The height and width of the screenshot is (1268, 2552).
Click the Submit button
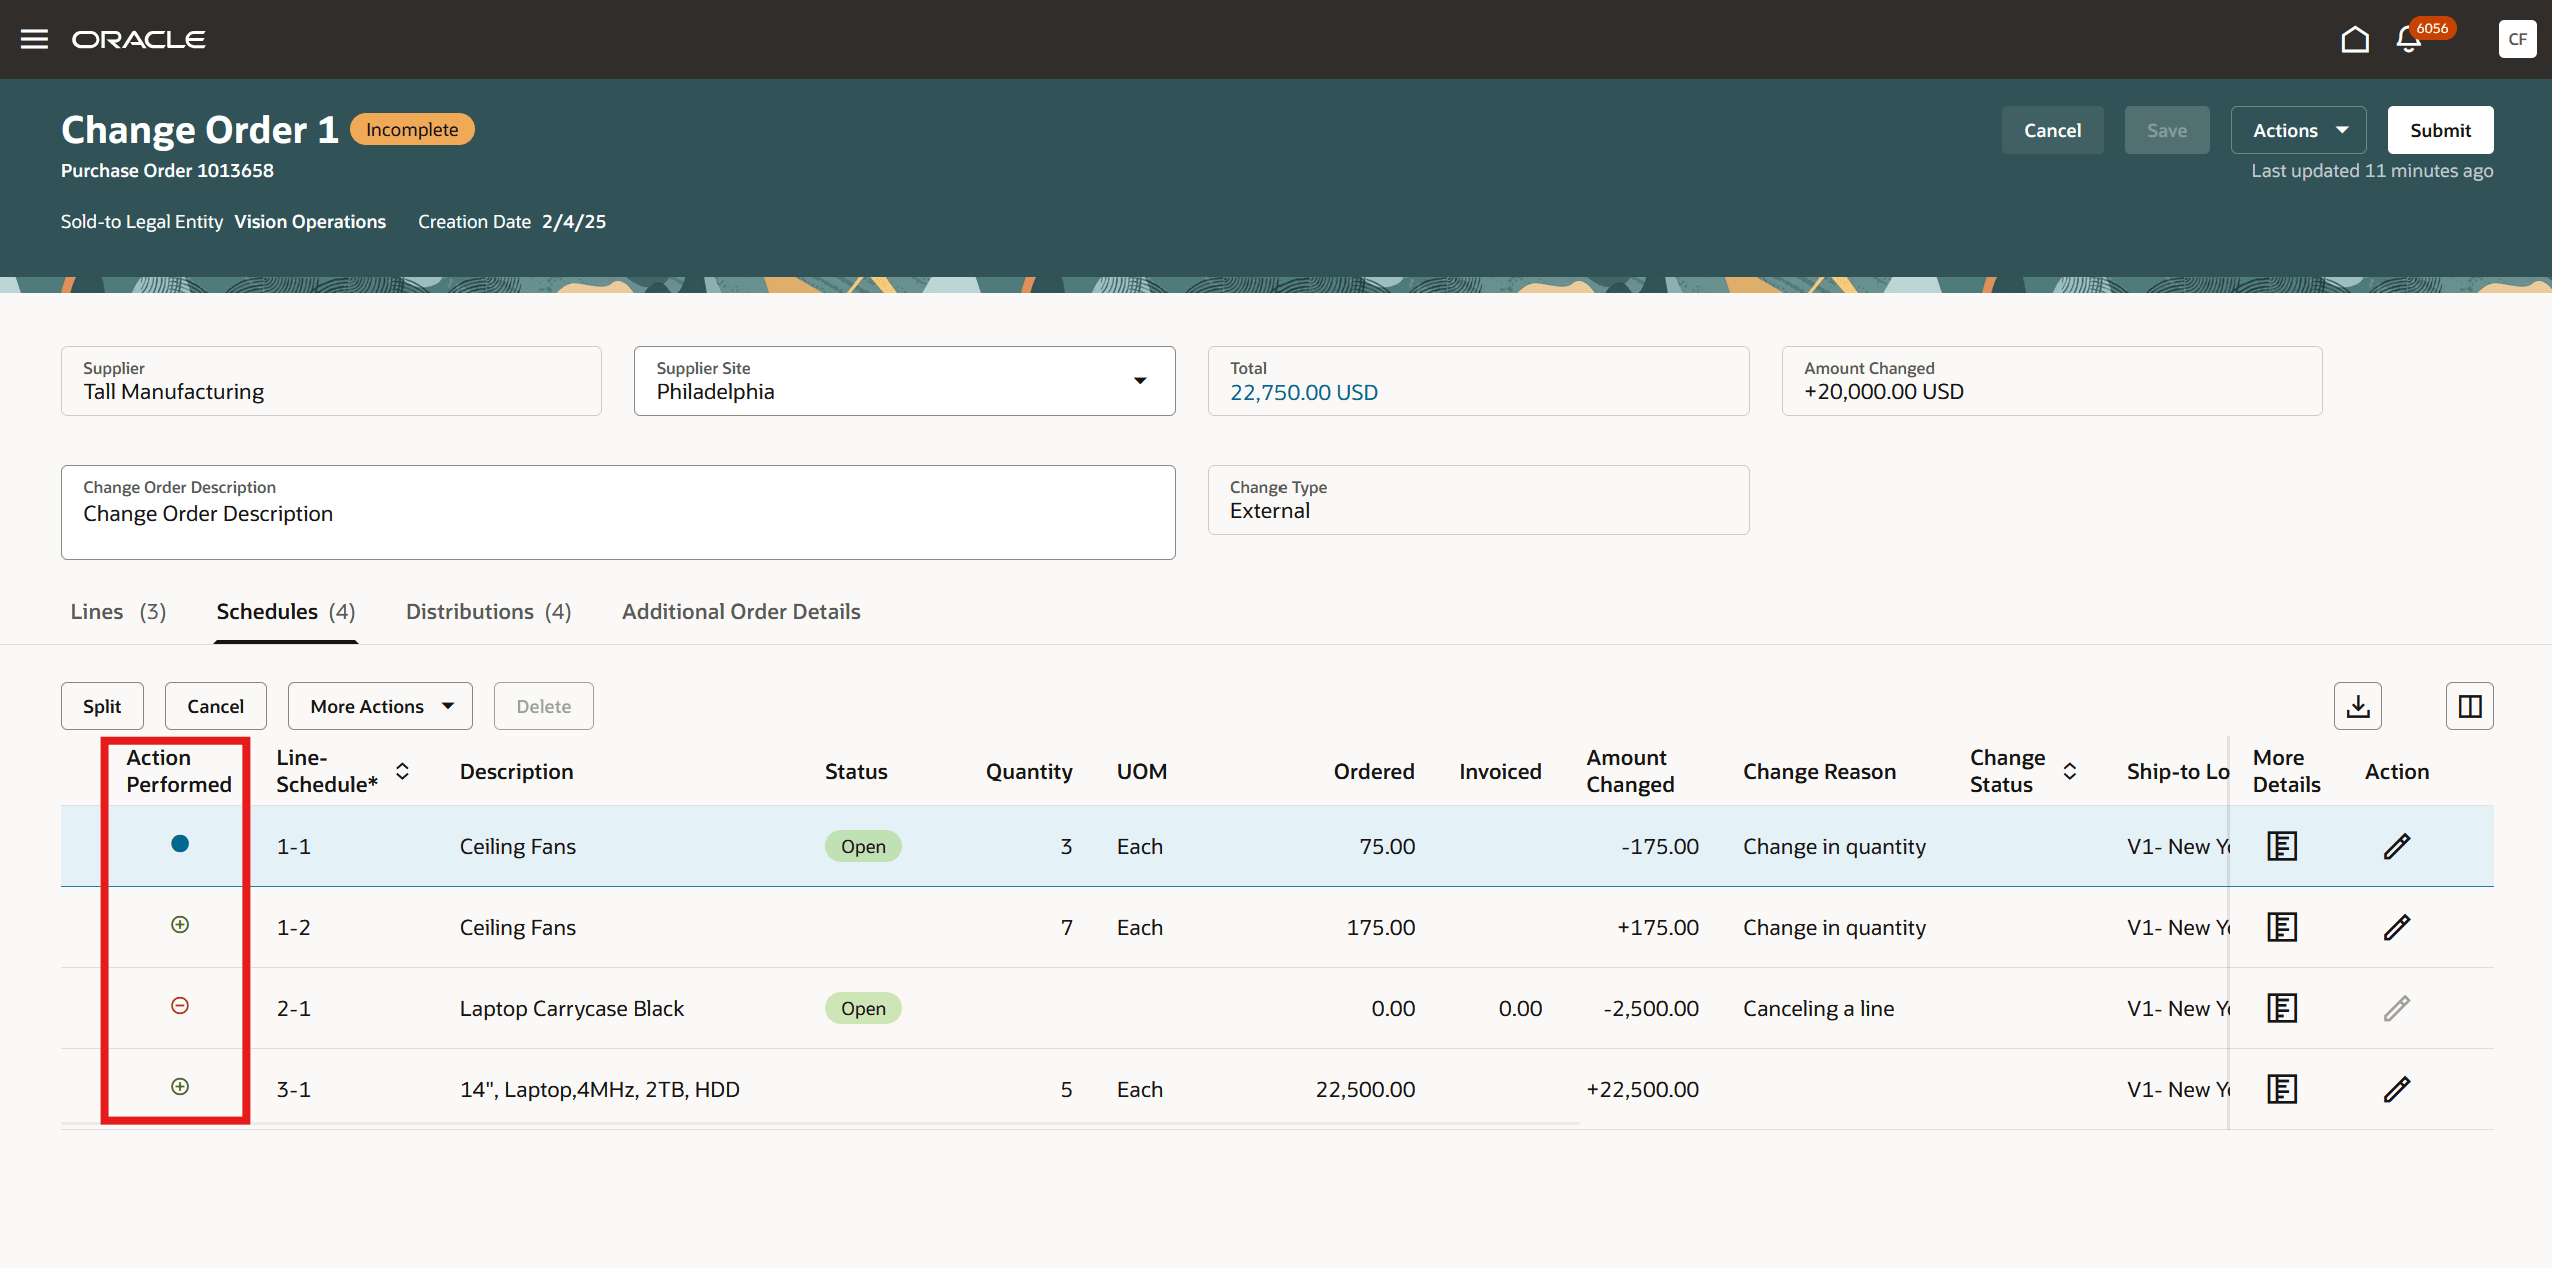click(x=2439, y=130)
